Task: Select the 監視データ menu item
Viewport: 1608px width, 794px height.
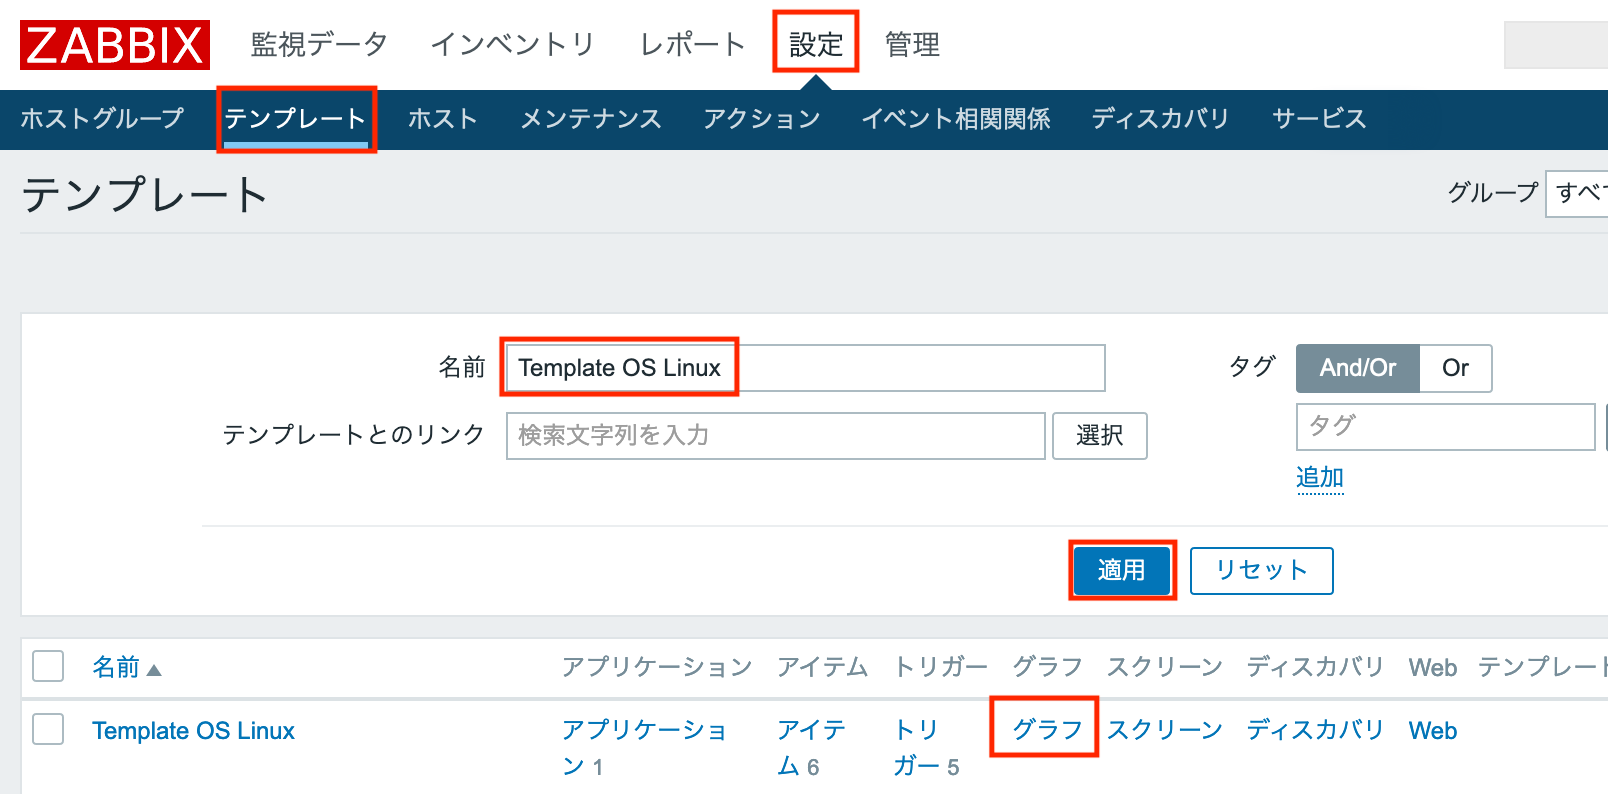Action: 317,44
